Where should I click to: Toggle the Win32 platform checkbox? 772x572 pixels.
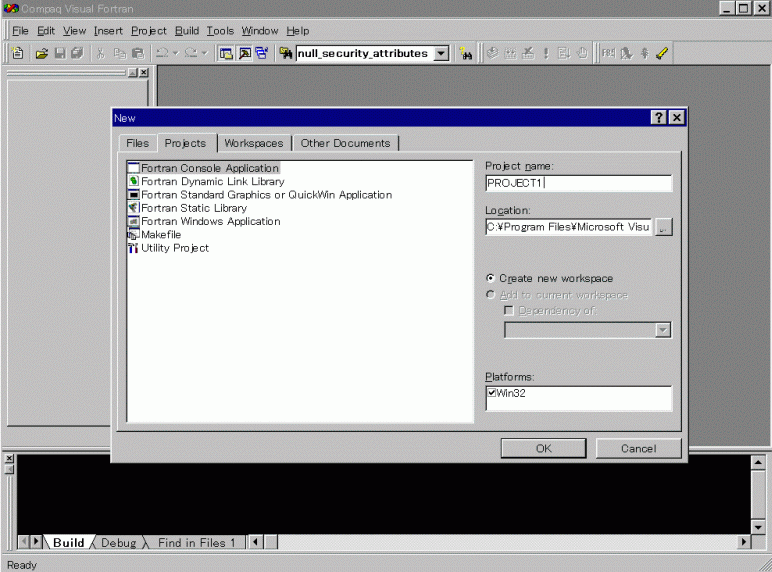pyautogui.click(x=491, y=392)
